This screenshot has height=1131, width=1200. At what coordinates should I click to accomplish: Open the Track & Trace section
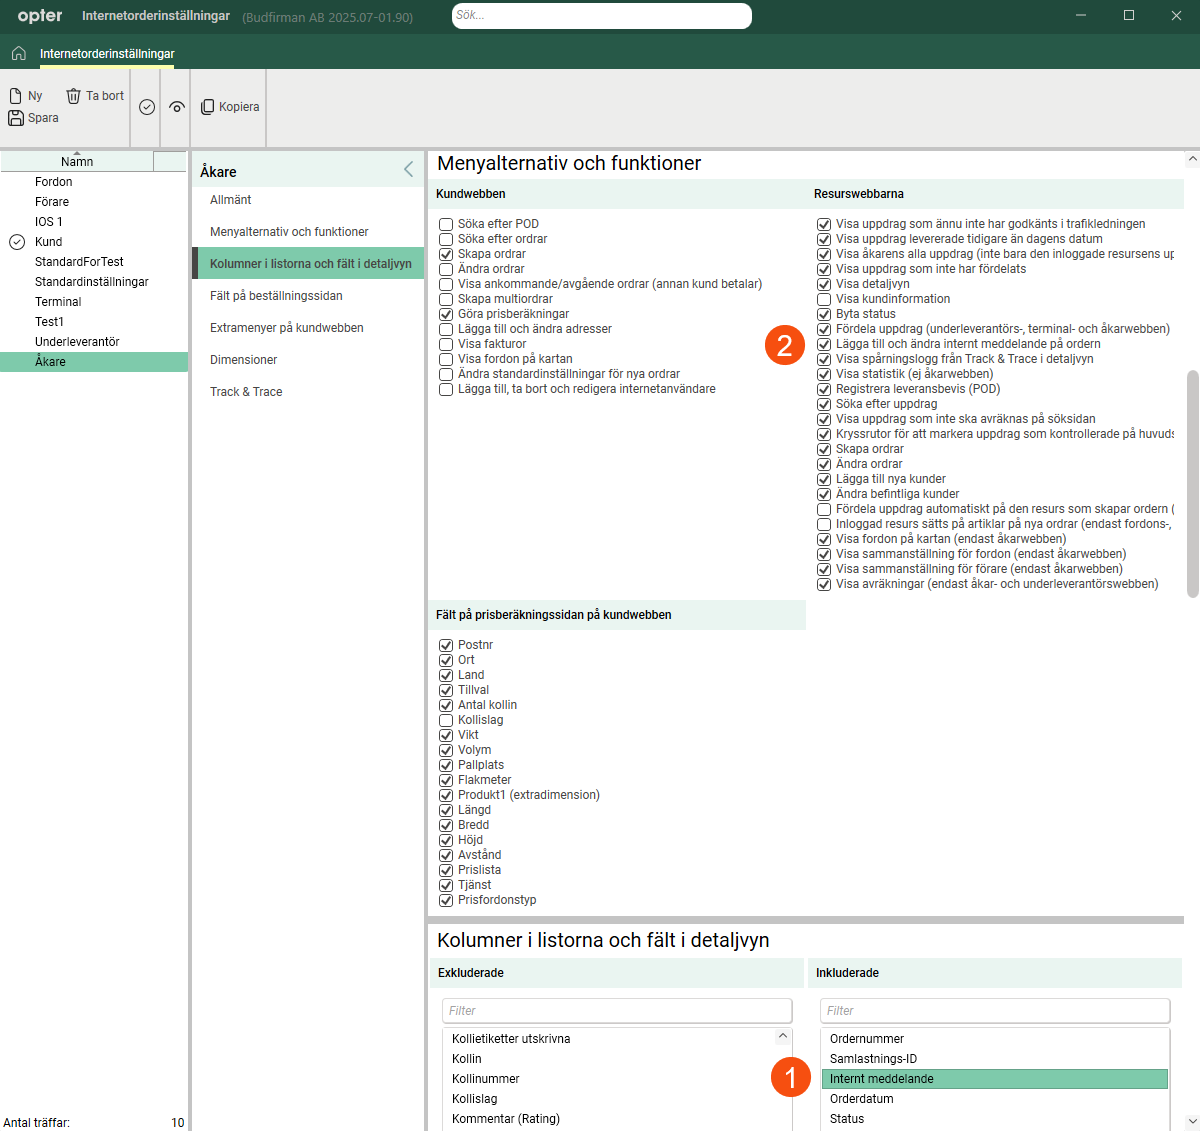pos(246,392)
